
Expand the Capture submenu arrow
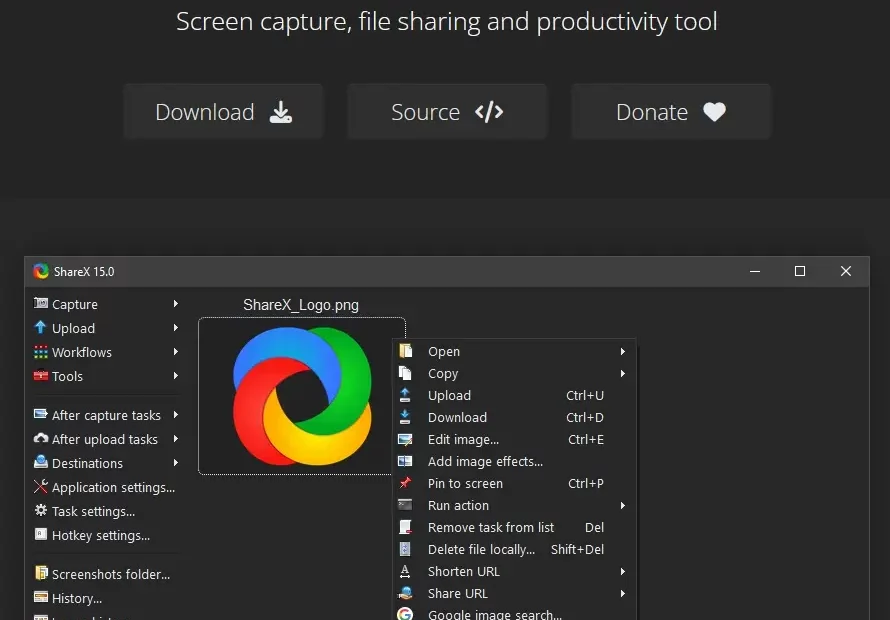[x=176, y=304]
